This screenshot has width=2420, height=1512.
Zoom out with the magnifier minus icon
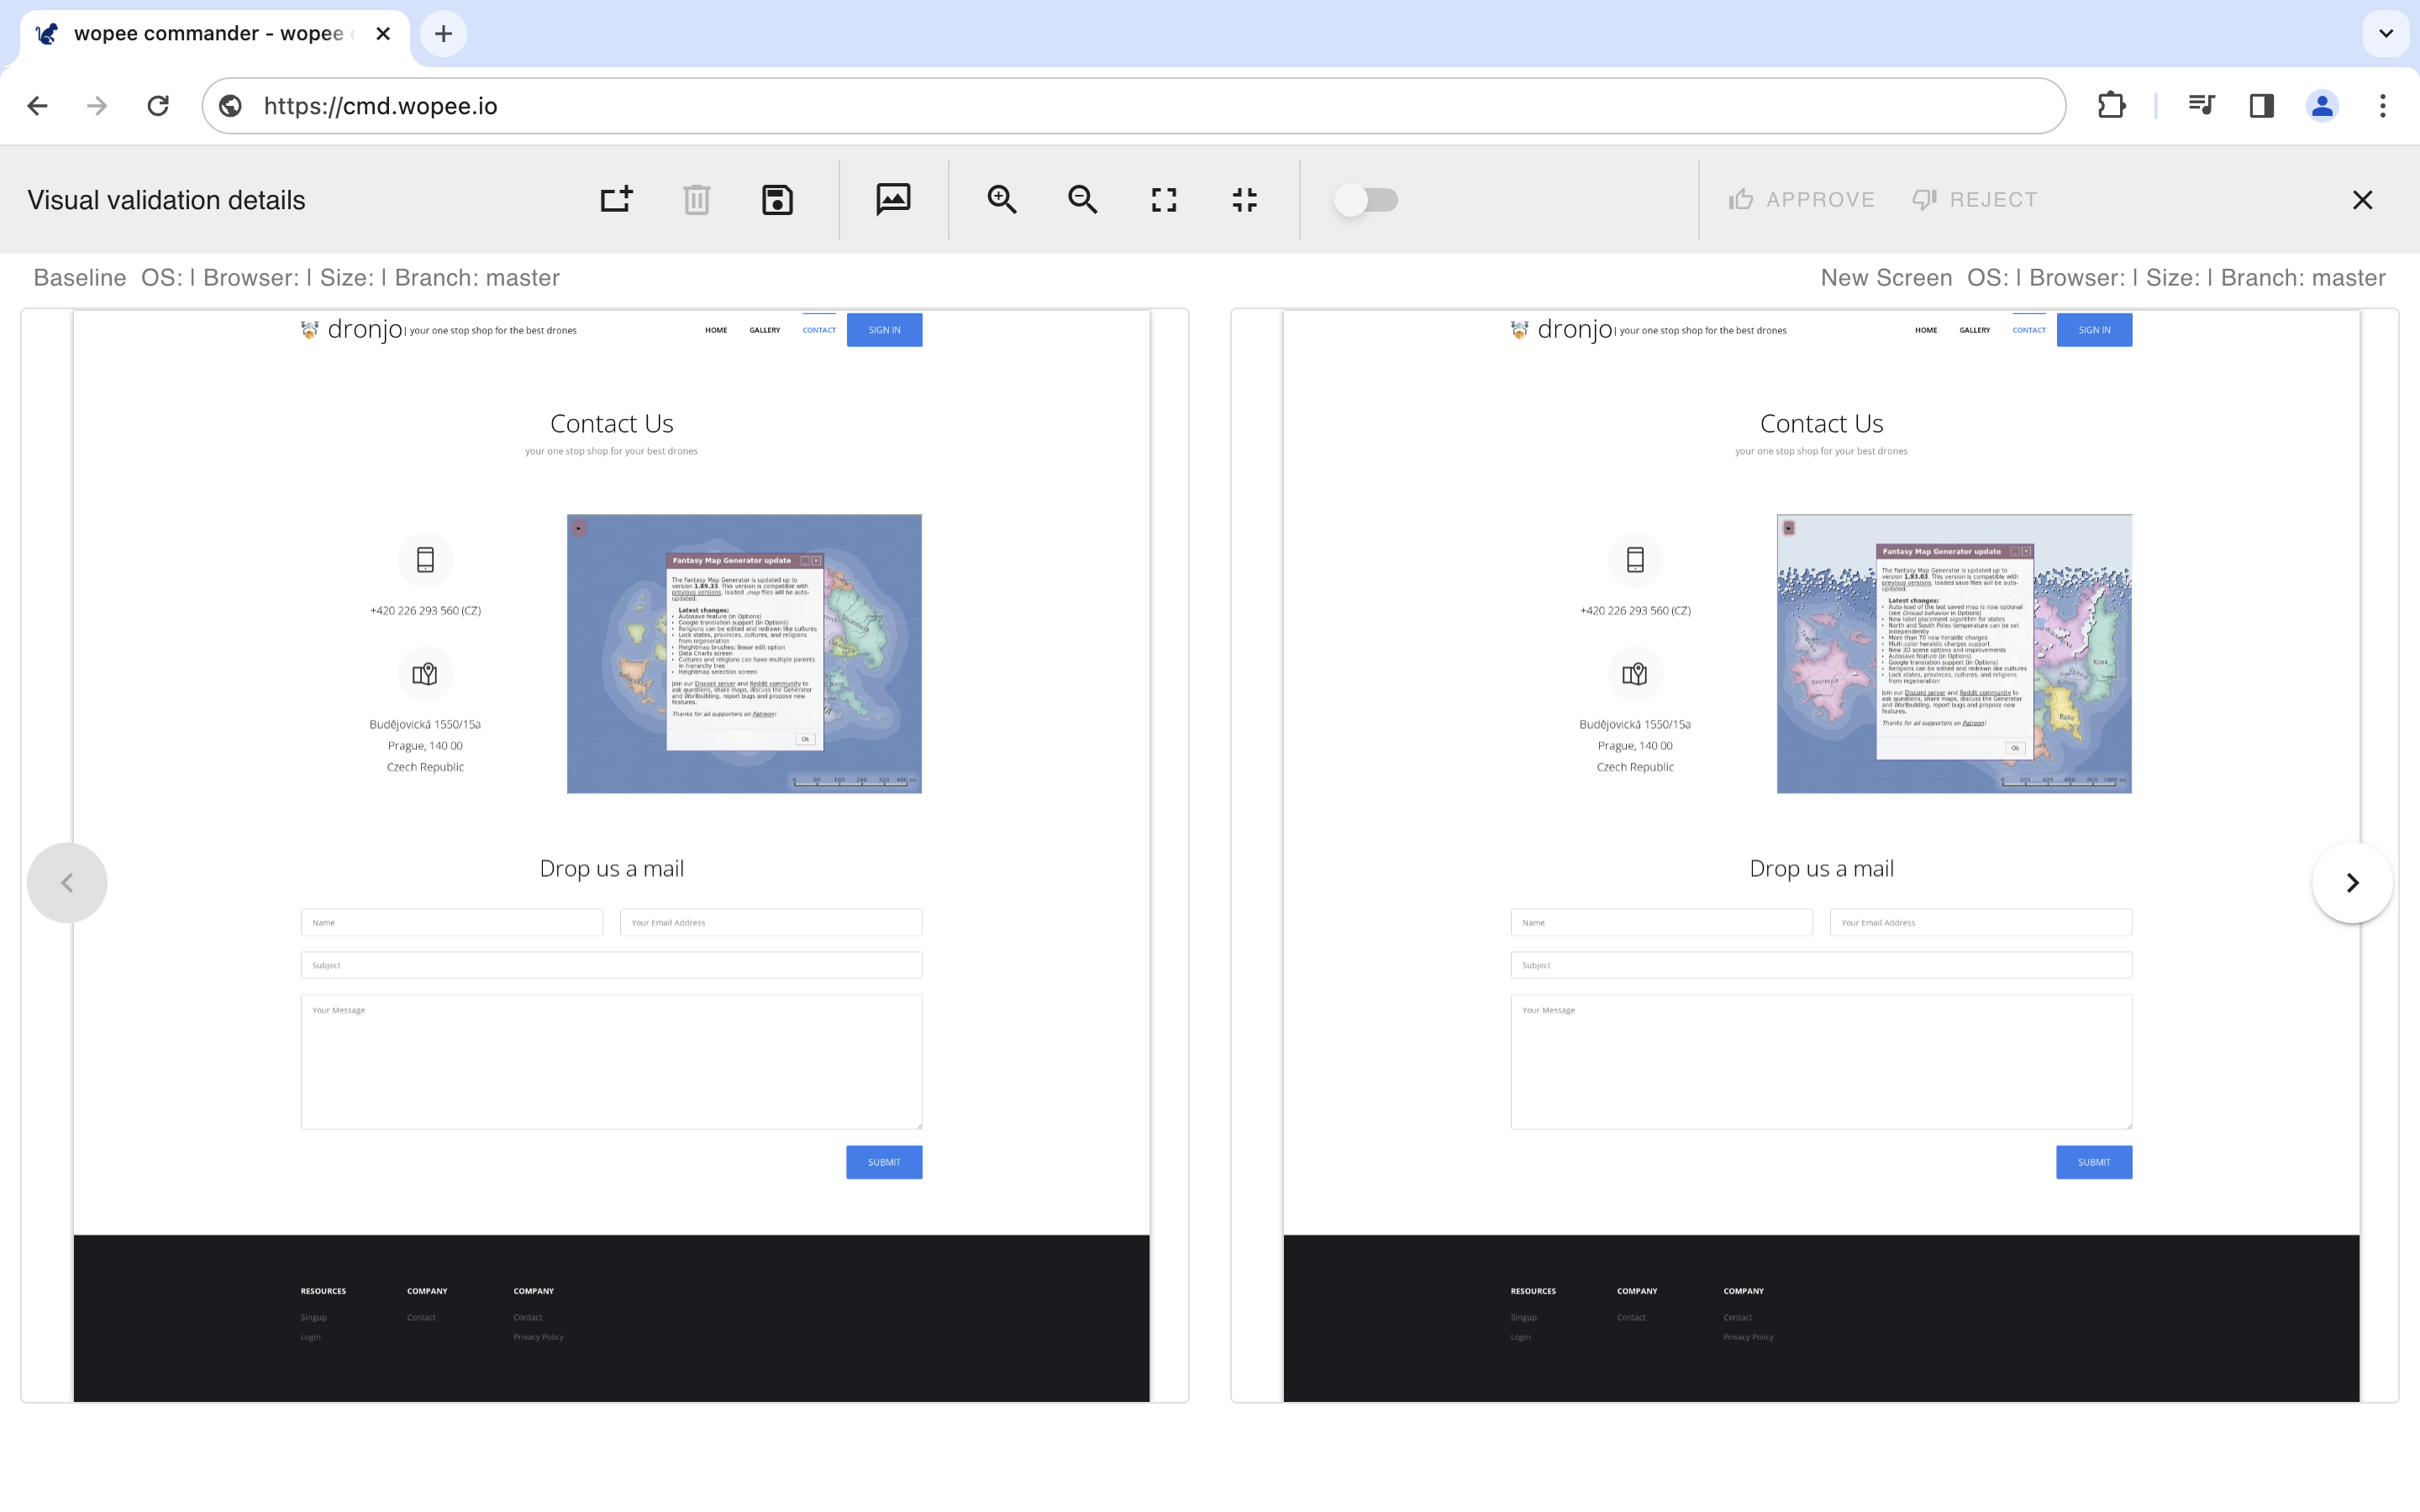tap(1082, 199)
